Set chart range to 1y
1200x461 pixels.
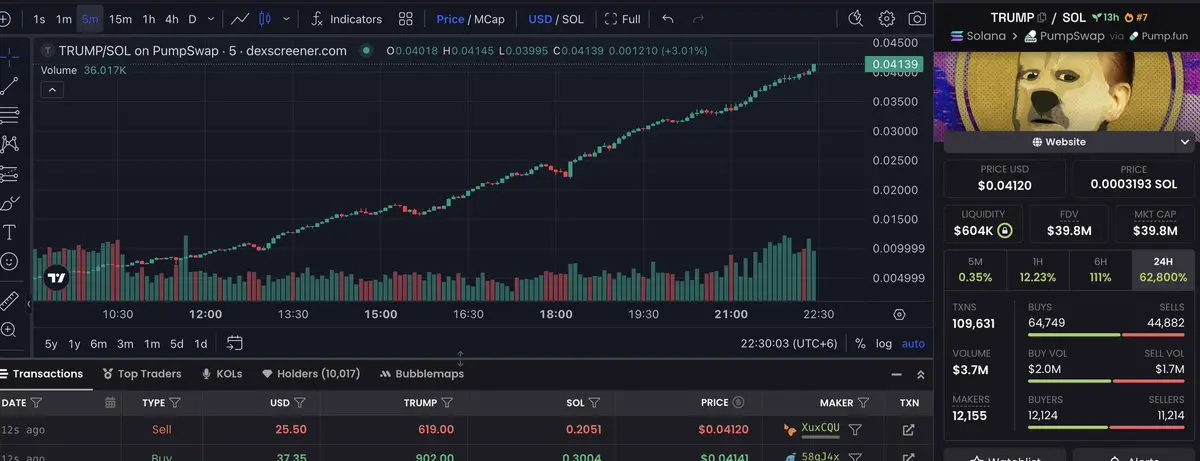74,343
